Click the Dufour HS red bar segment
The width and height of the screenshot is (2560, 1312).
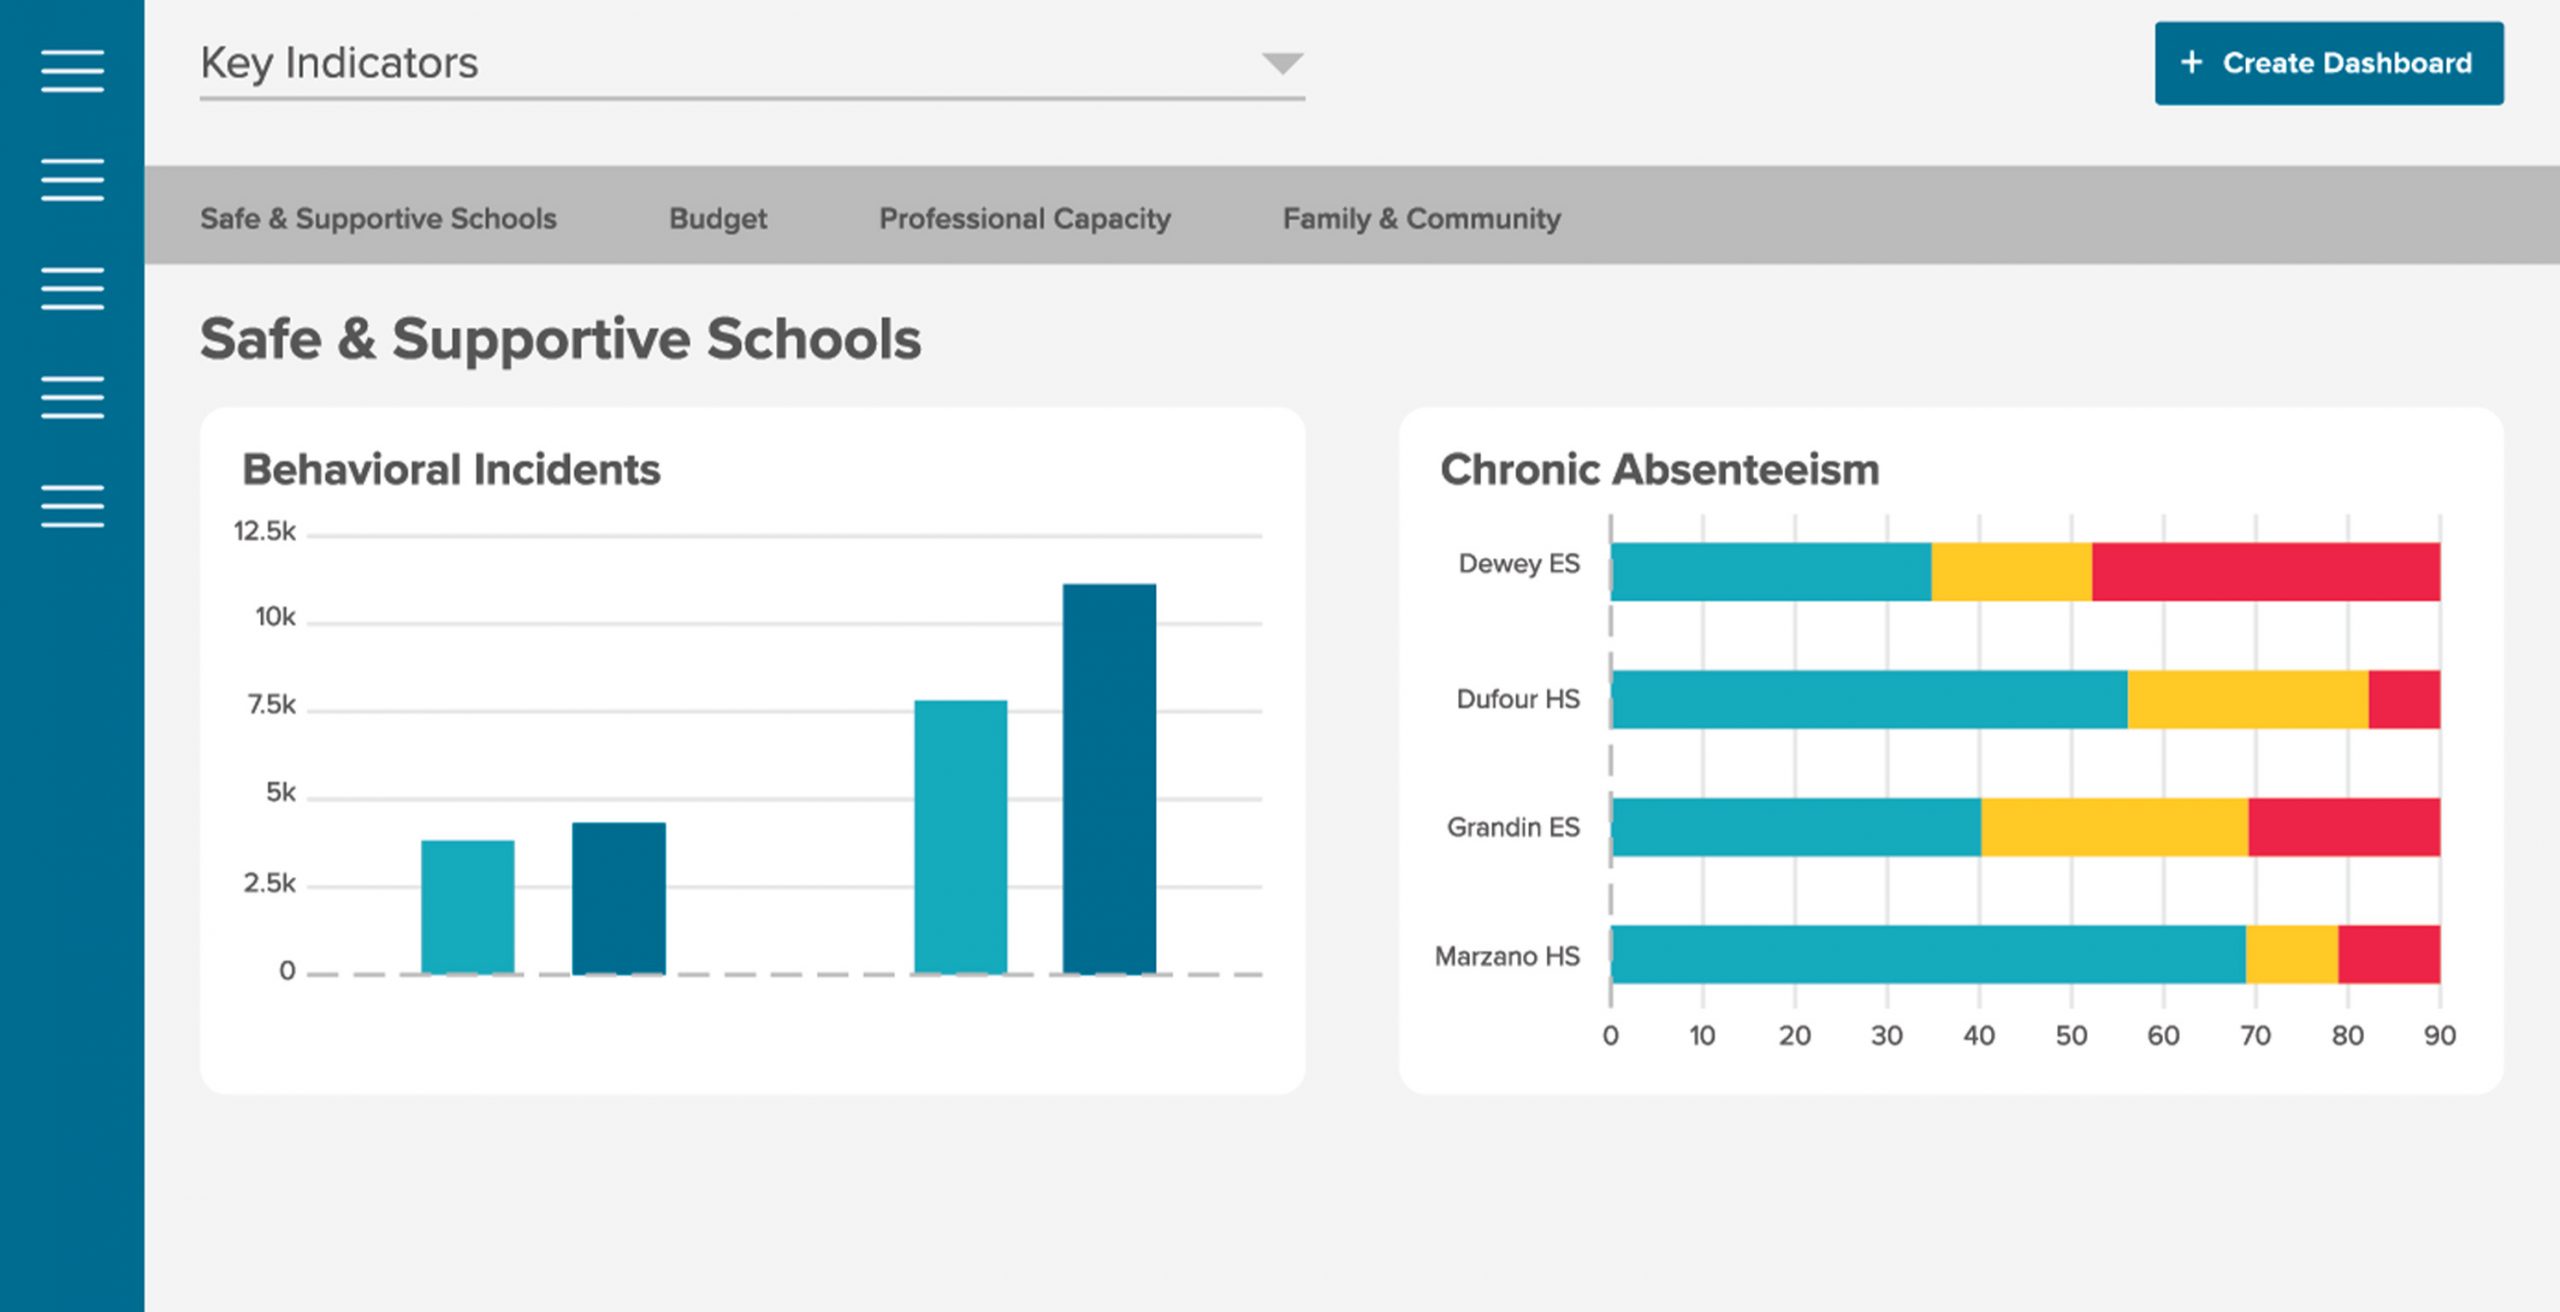click(x=2405, y=699)
